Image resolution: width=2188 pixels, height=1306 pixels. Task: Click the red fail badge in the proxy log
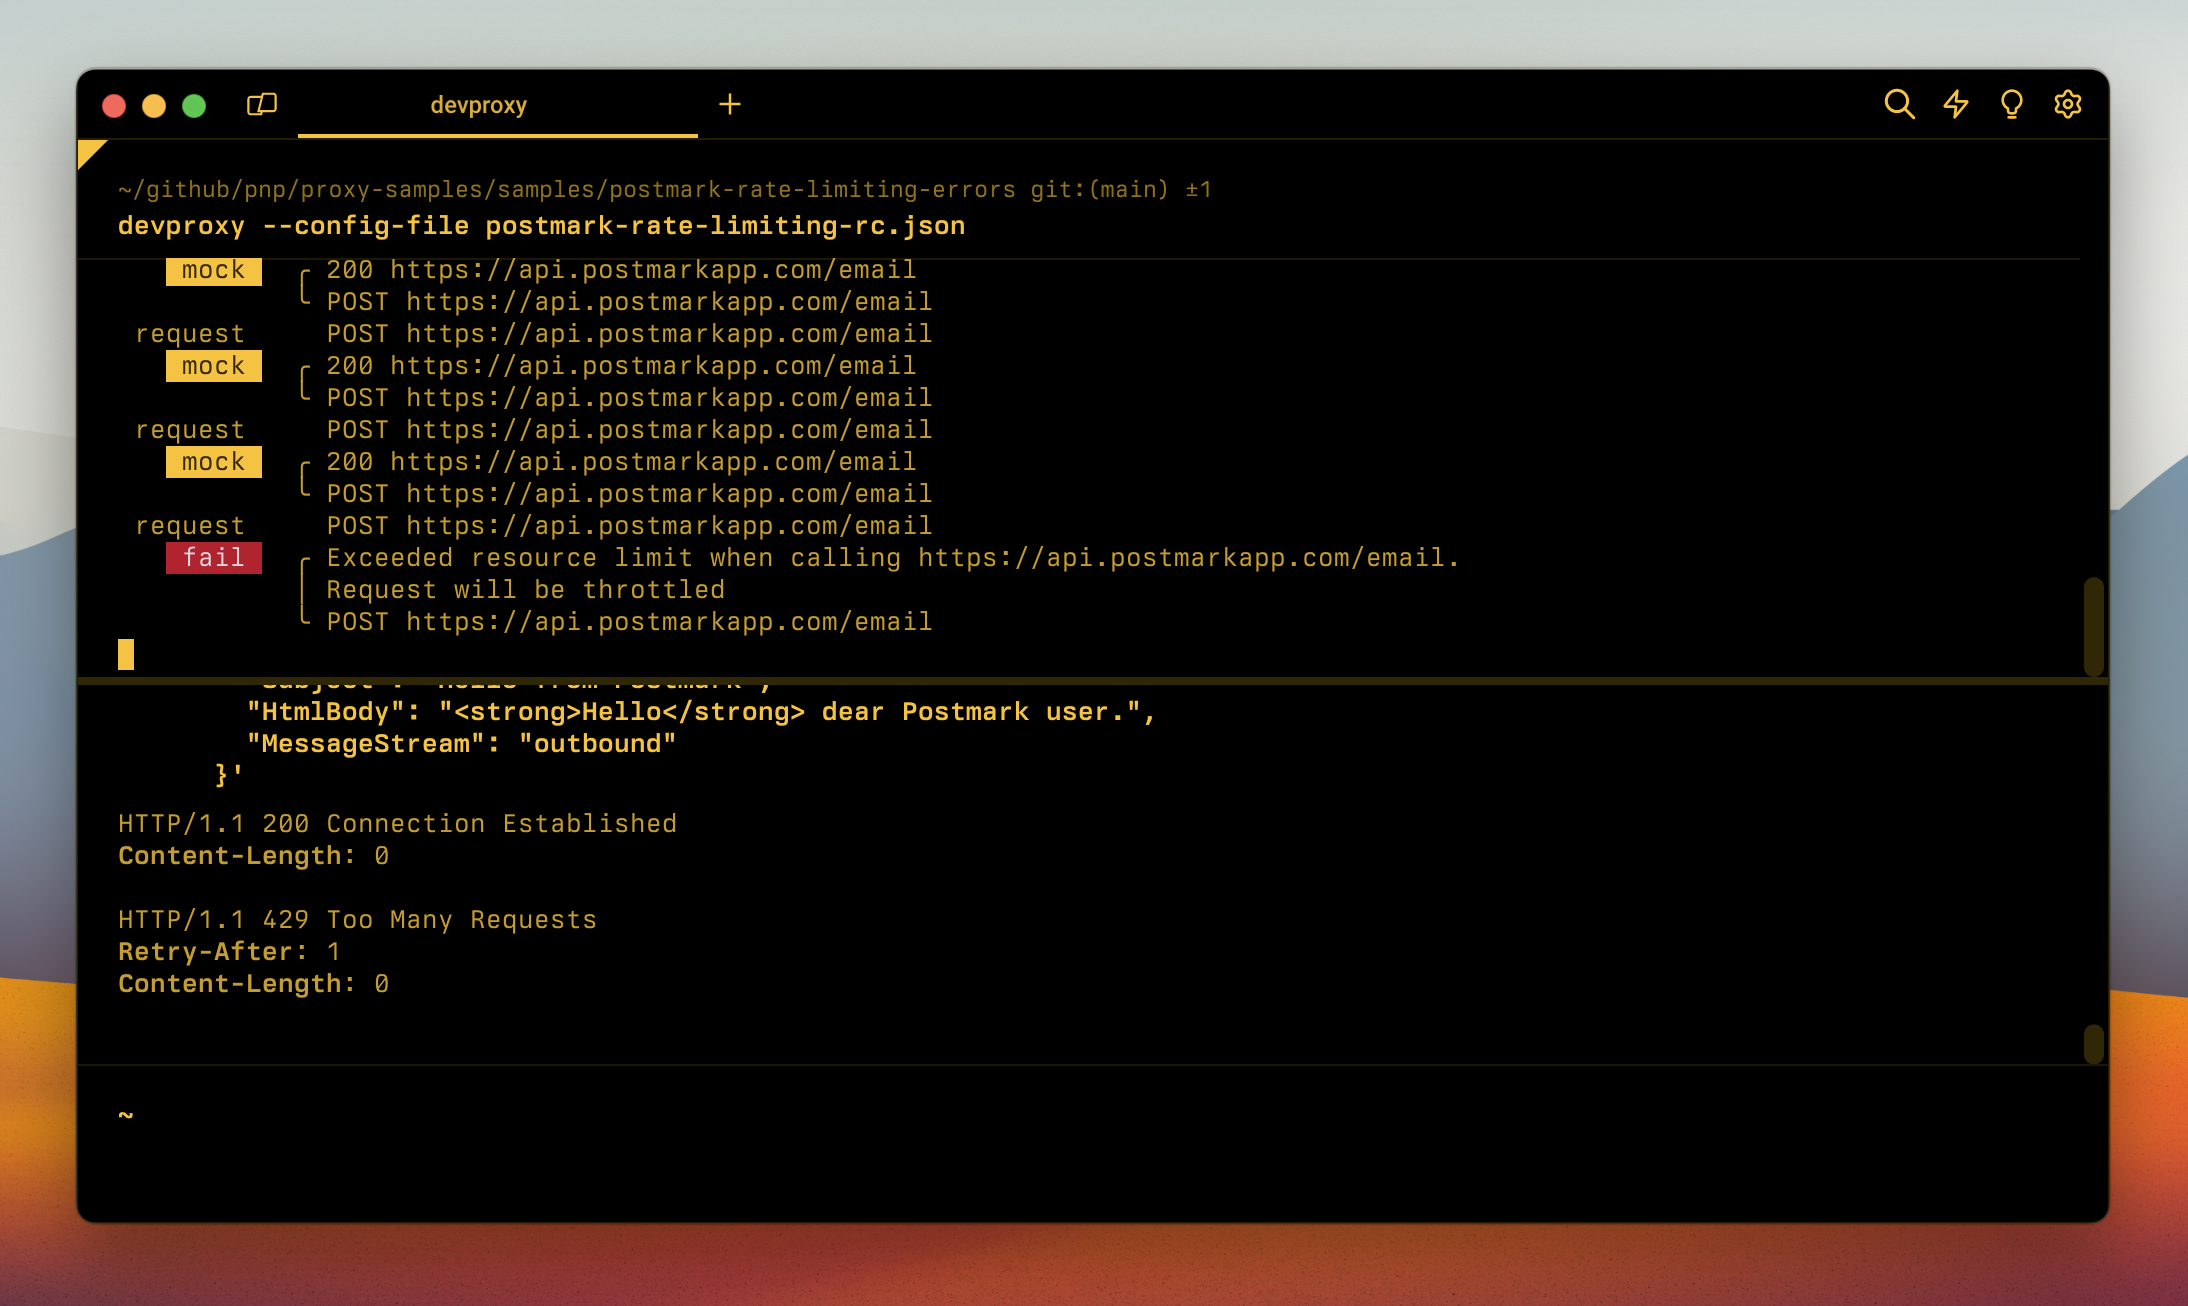[213, 557]
